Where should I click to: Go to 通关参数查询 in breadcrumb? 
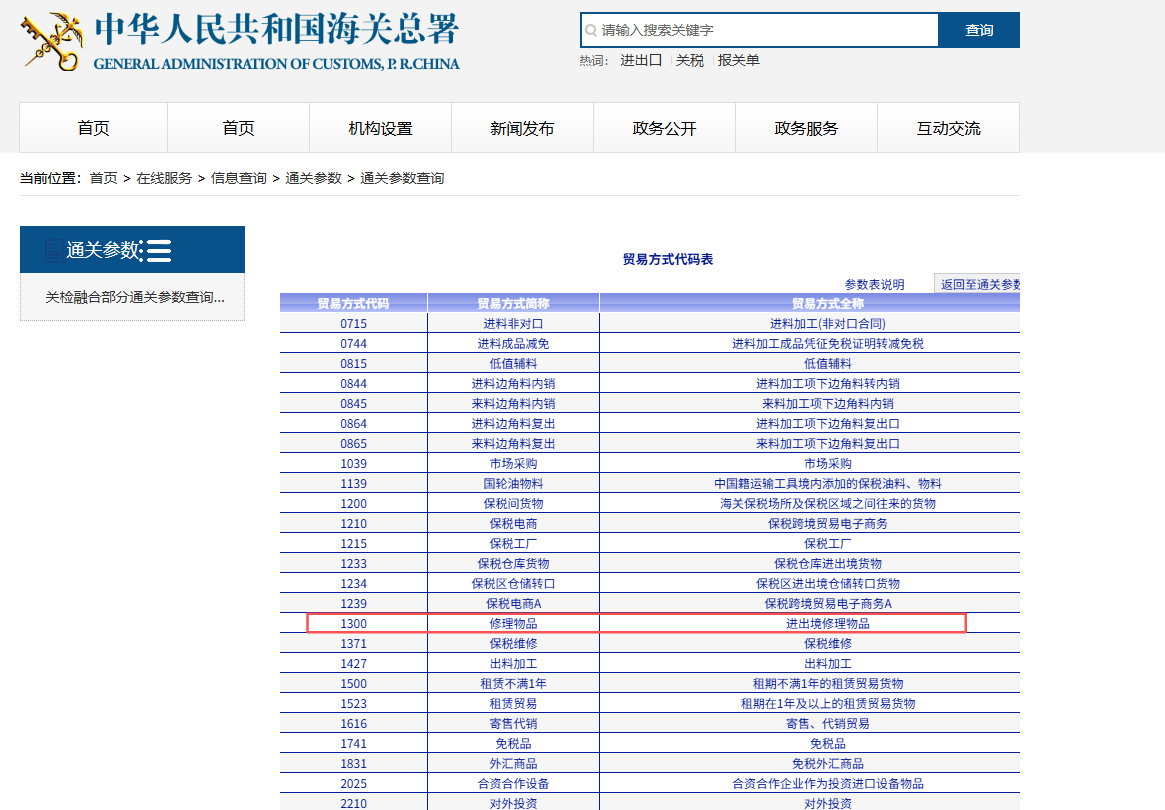402,178
